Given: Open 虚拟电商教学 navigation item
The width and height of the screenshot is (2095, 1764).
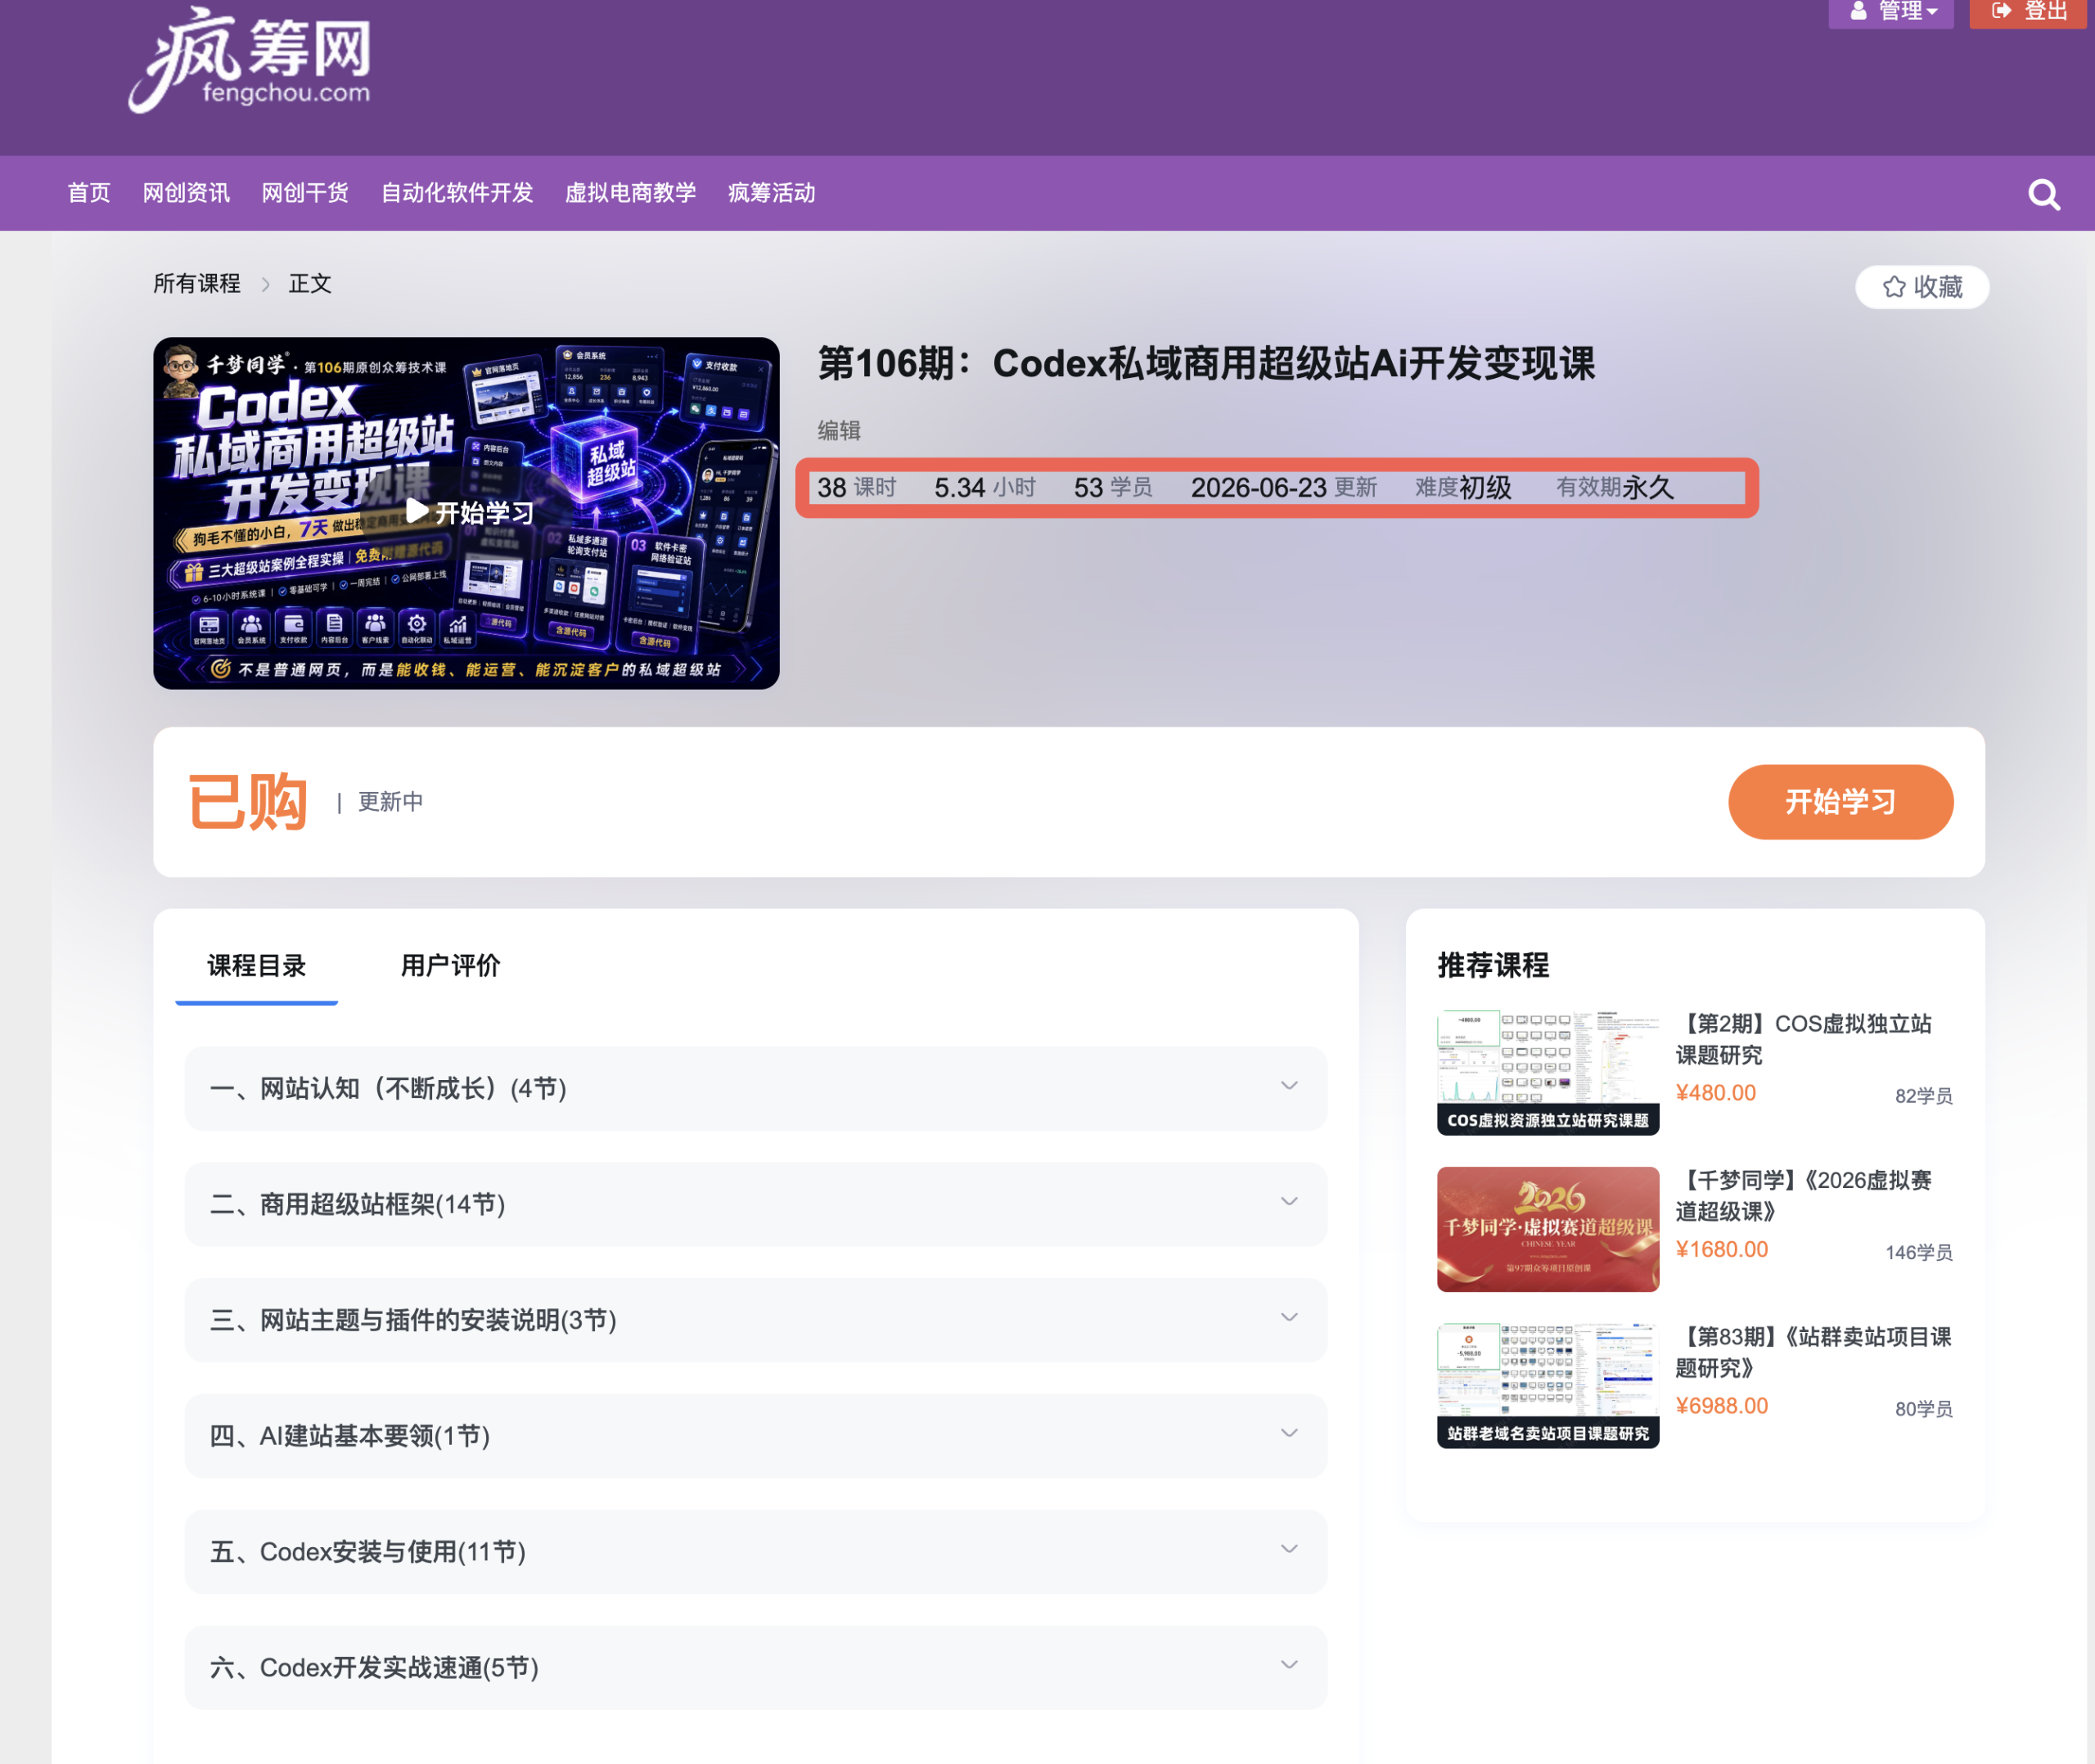Looking at the screenshot, I should pos(630,193).
